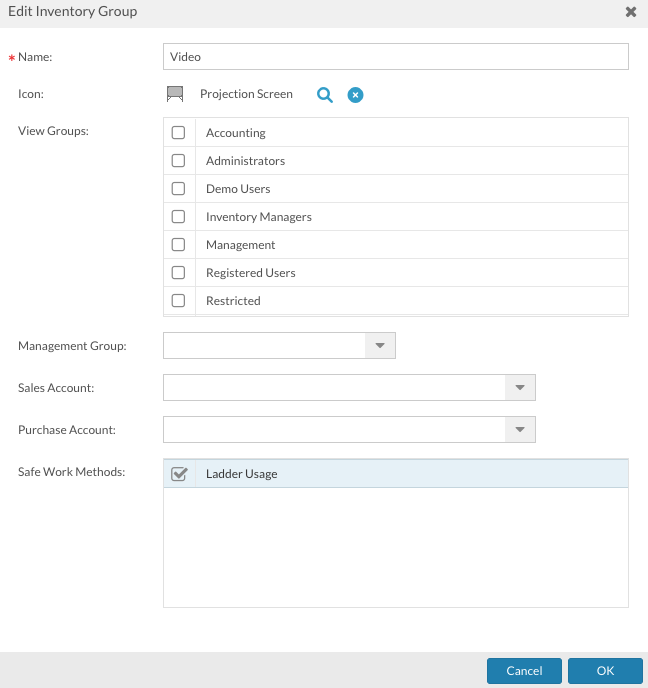Screen dimensions: 648x688
Task: Enable the Restricted view group checkbox
Action: click(x=179, y=301)
